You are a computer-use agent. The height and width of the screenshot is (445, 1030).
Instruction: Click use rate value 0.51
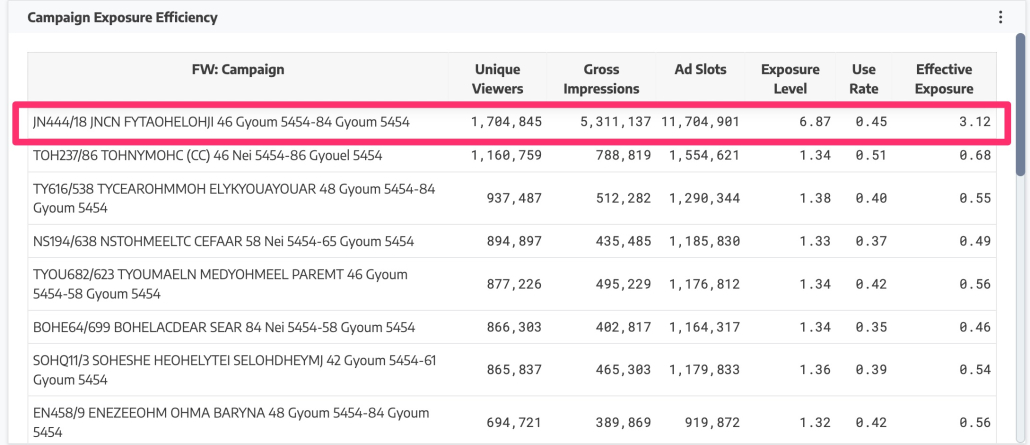[x=871, y=156]
